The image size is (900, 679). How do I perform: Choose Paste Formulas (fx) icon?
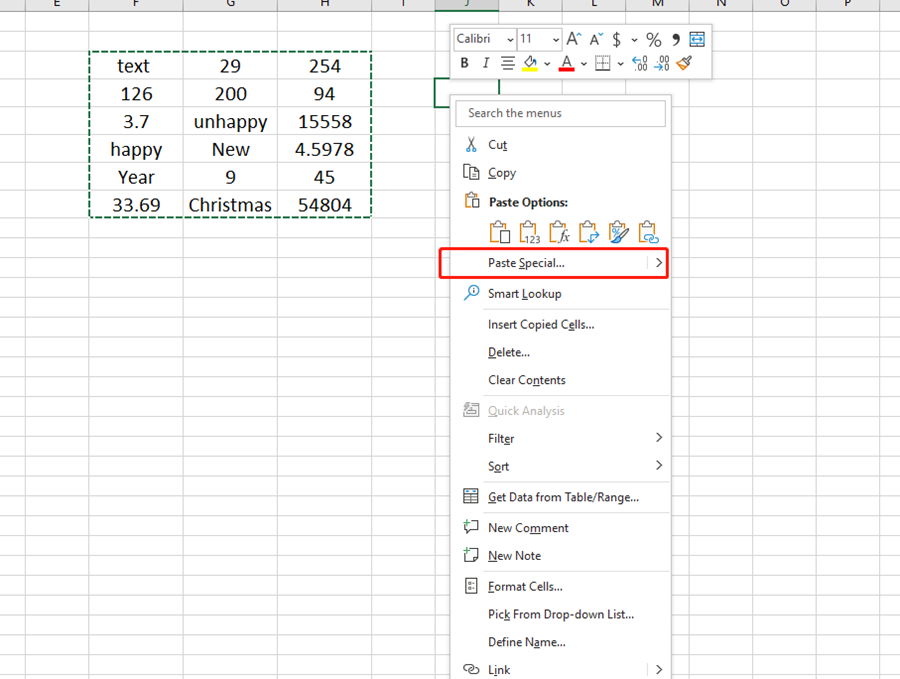coord(559,232)
